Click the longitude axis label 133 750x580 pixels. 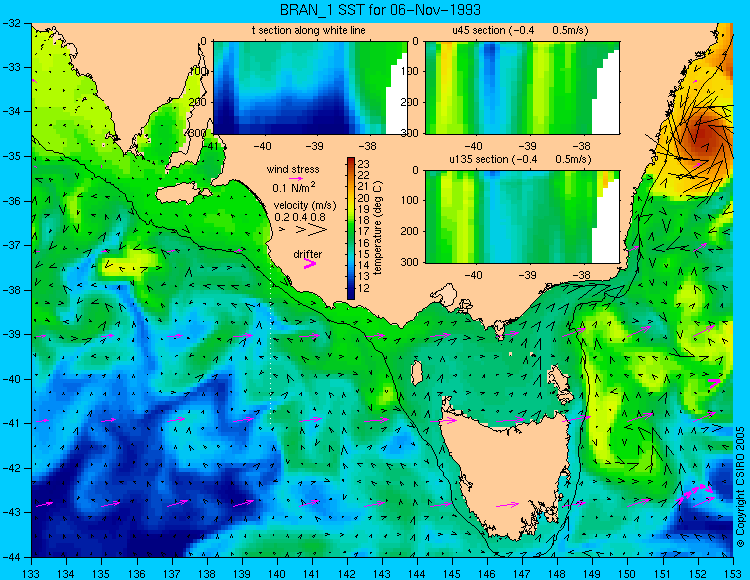pos(32,573)
